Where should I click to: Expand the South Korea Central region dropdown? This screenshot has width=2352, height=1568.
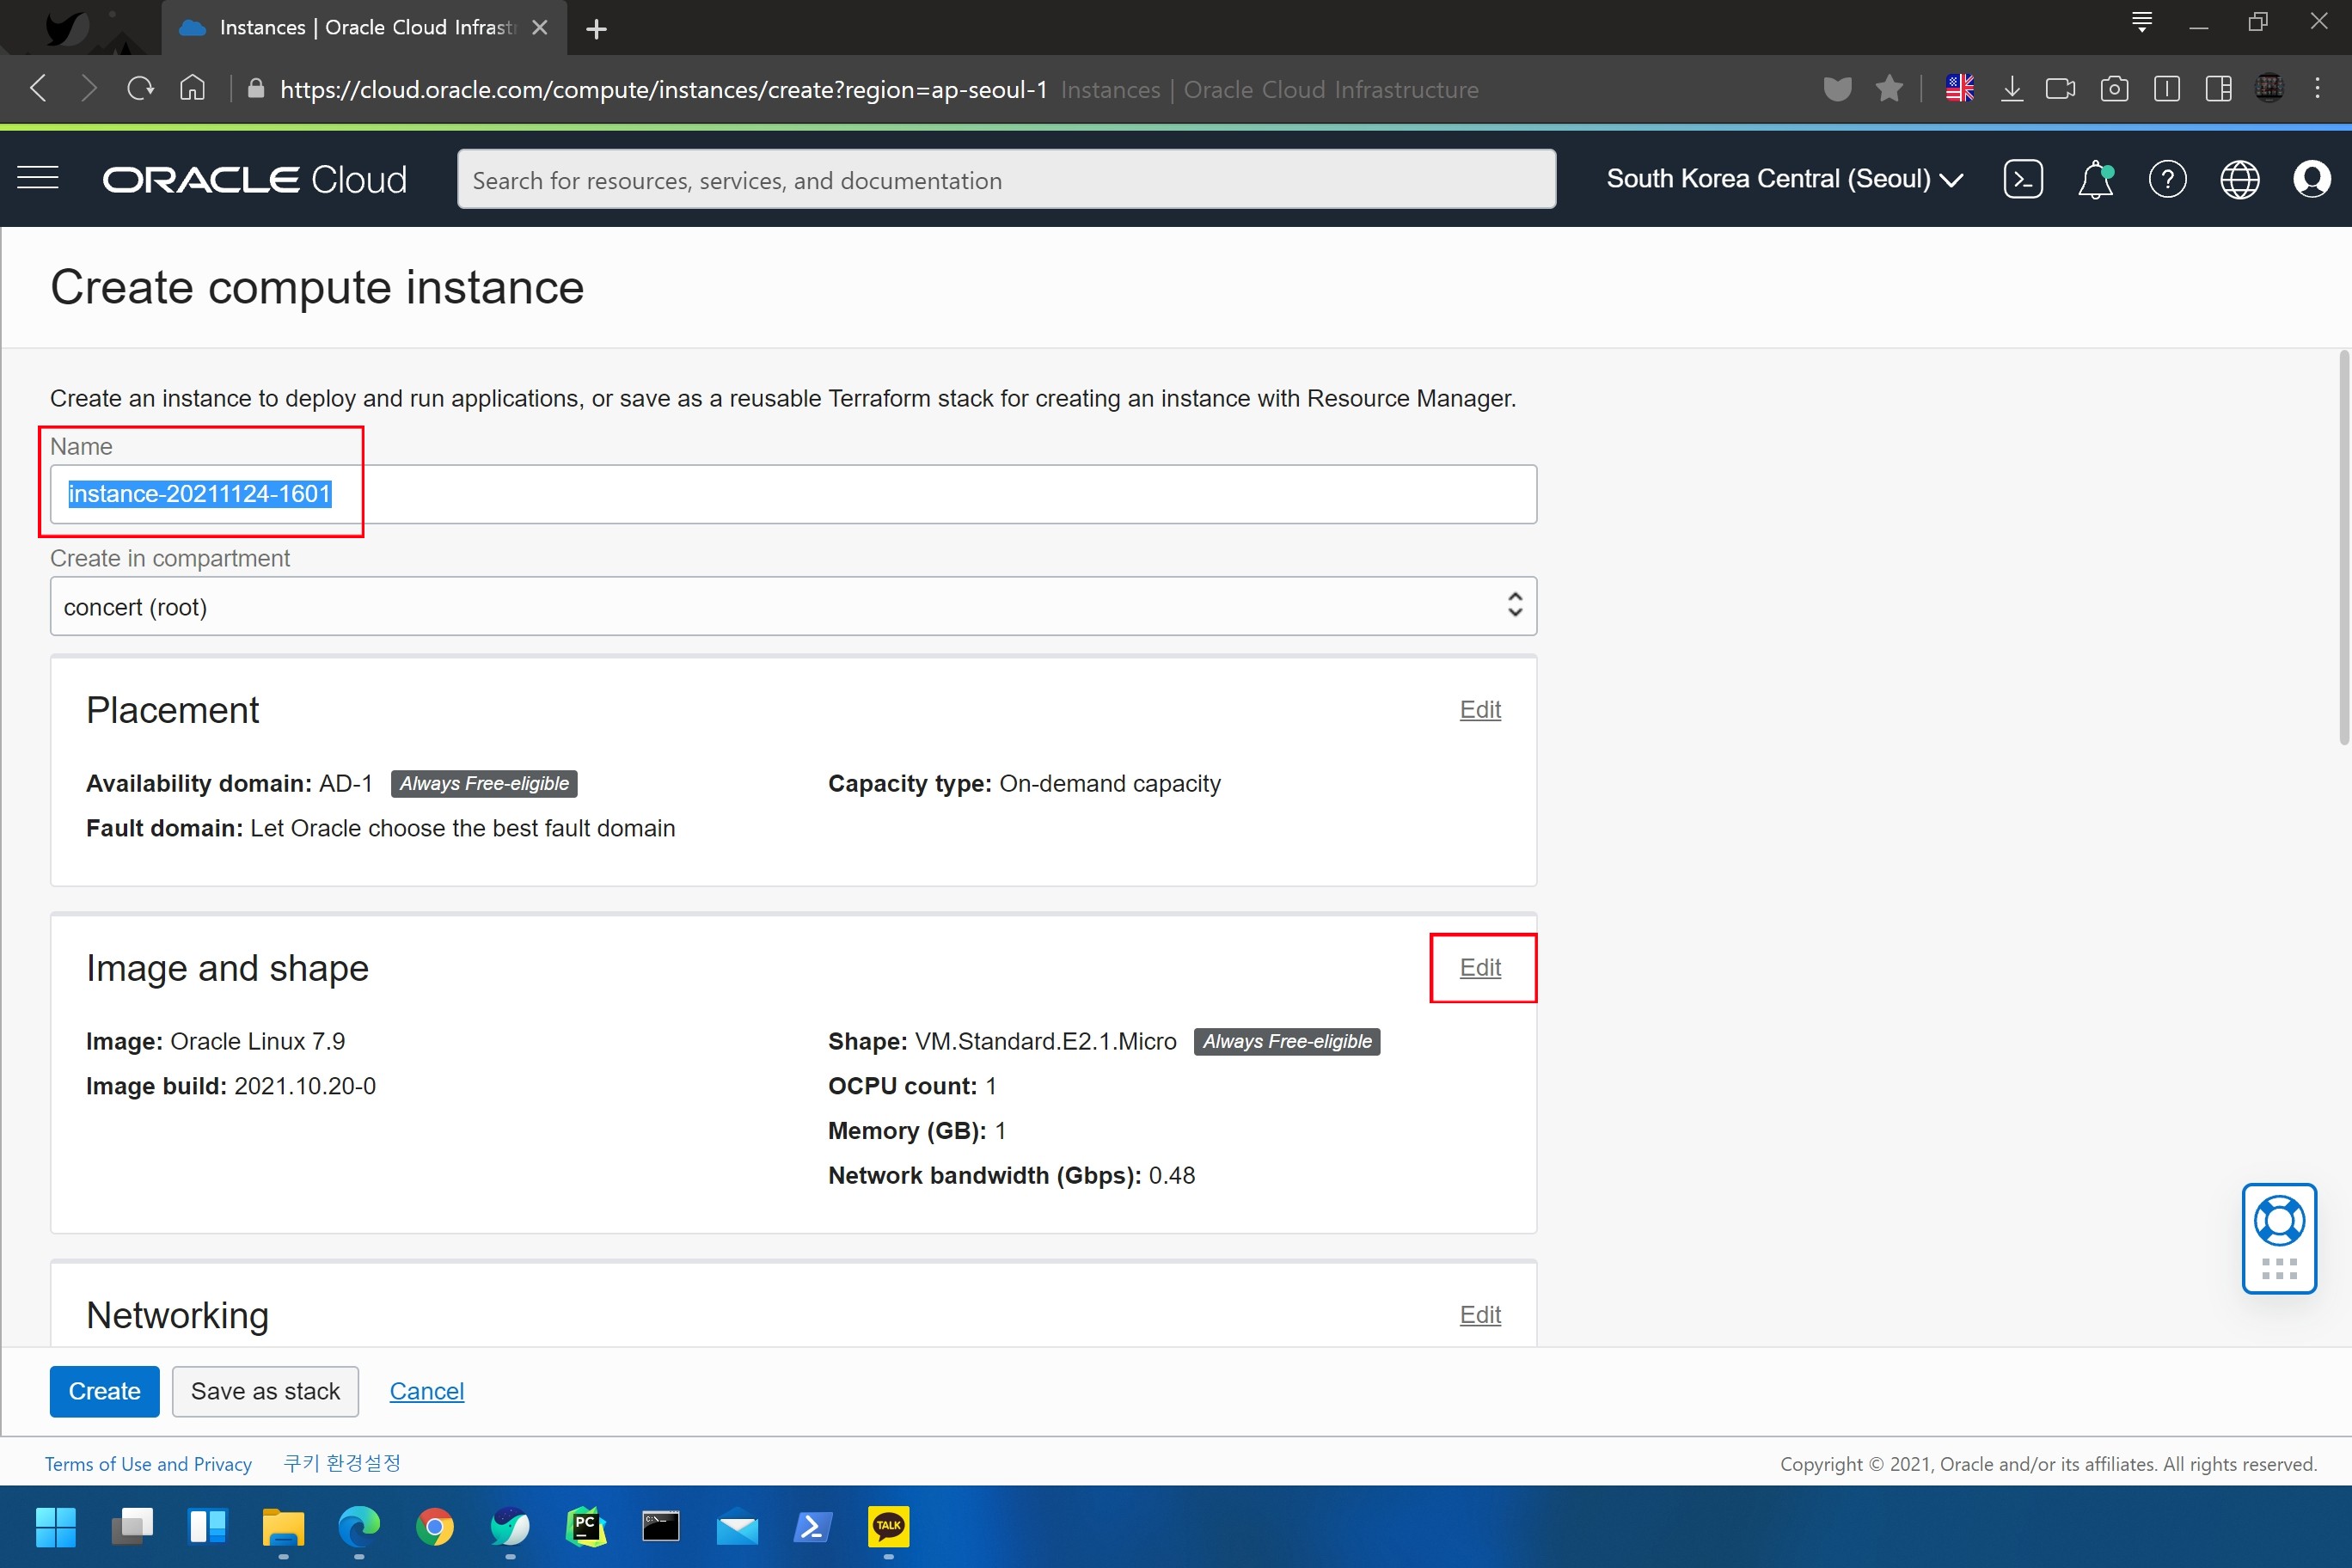point(1784,179)
